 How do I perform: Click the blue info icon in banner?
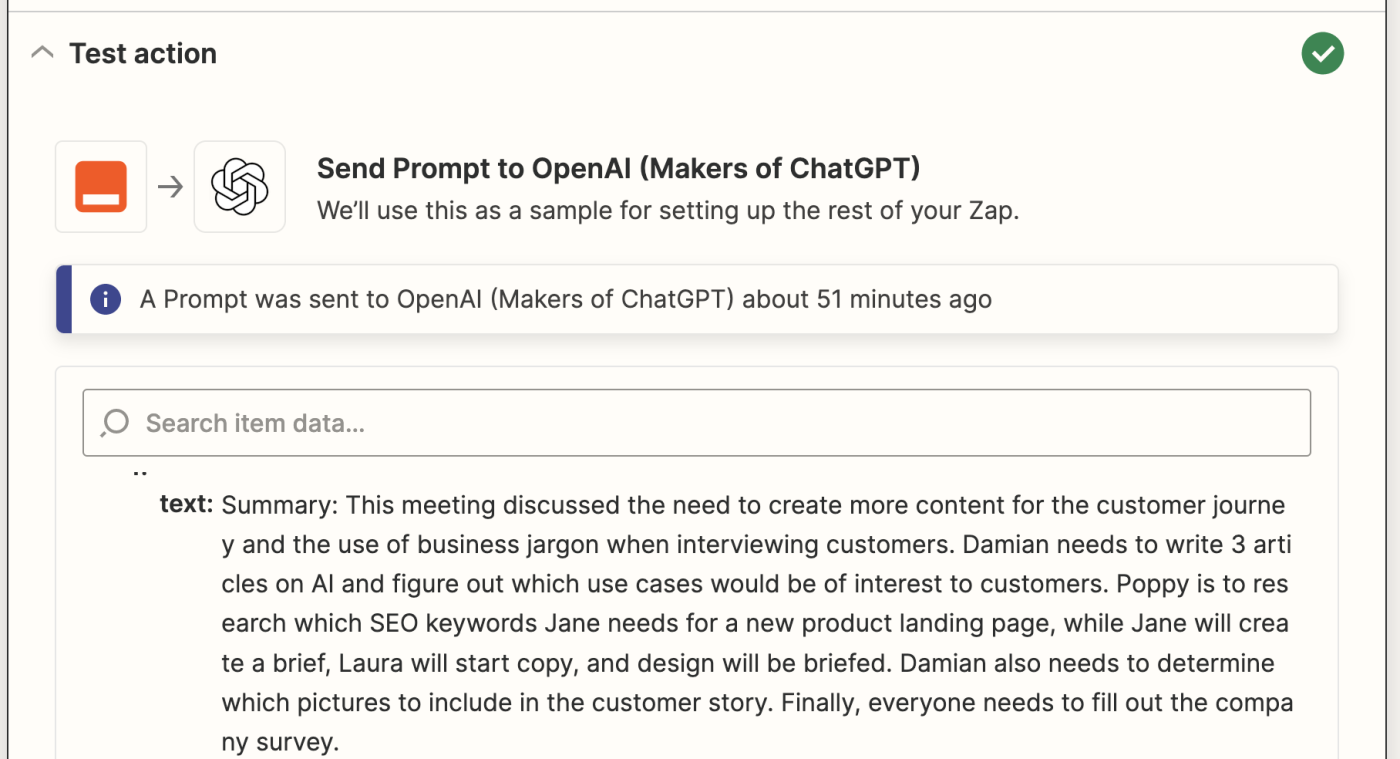(x=105, y=299)
